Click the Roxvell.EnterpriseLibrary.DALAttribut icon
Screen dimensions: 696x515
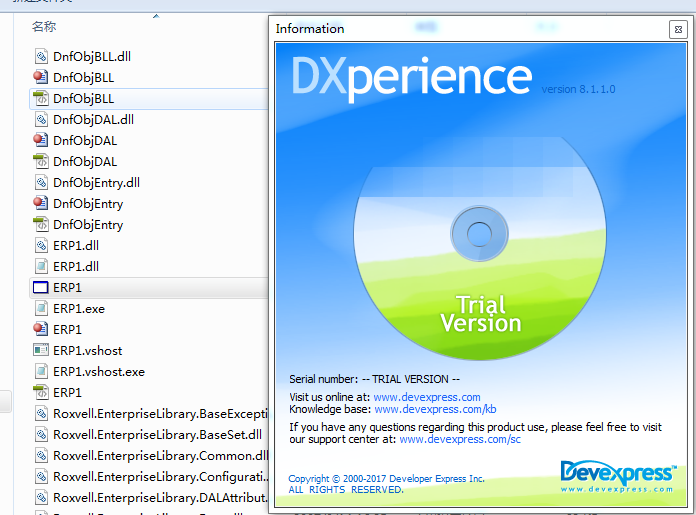tap(41, 497)
